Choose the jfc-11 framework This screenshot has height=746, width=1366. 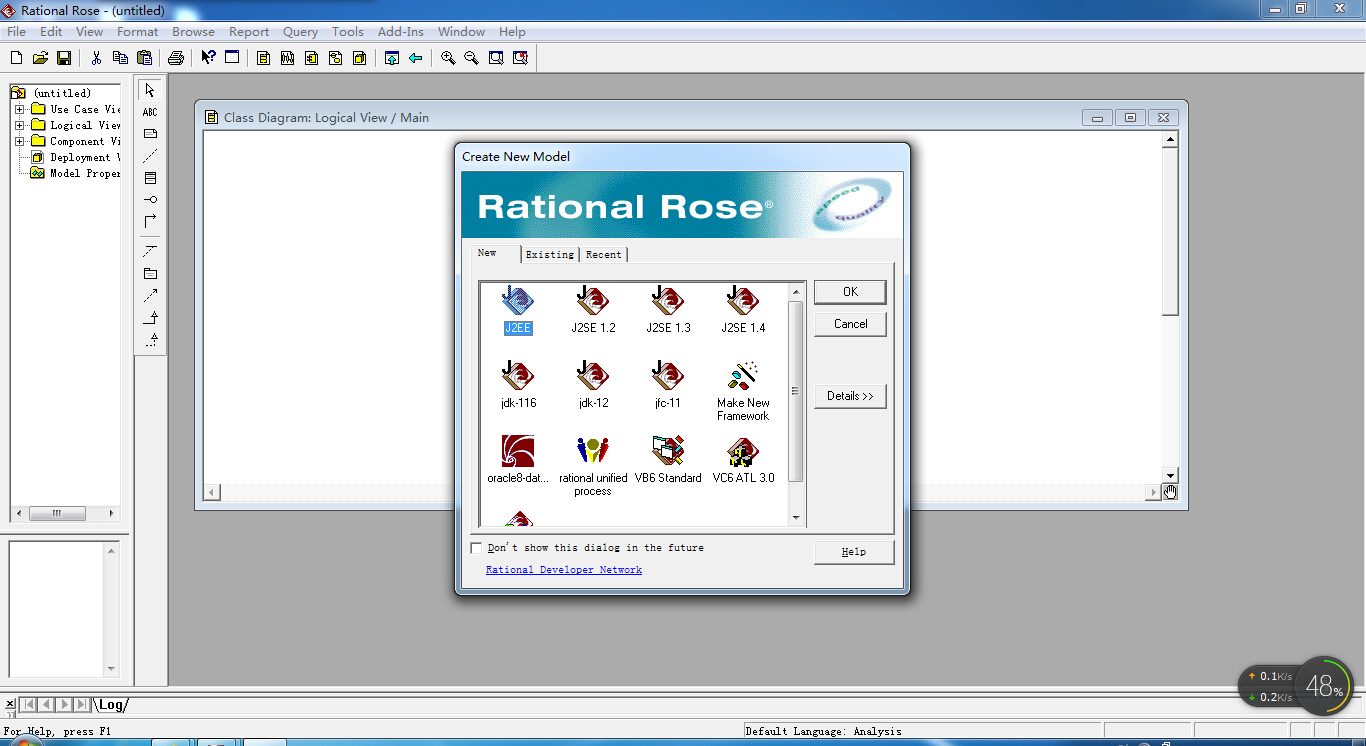pos(668,385)
